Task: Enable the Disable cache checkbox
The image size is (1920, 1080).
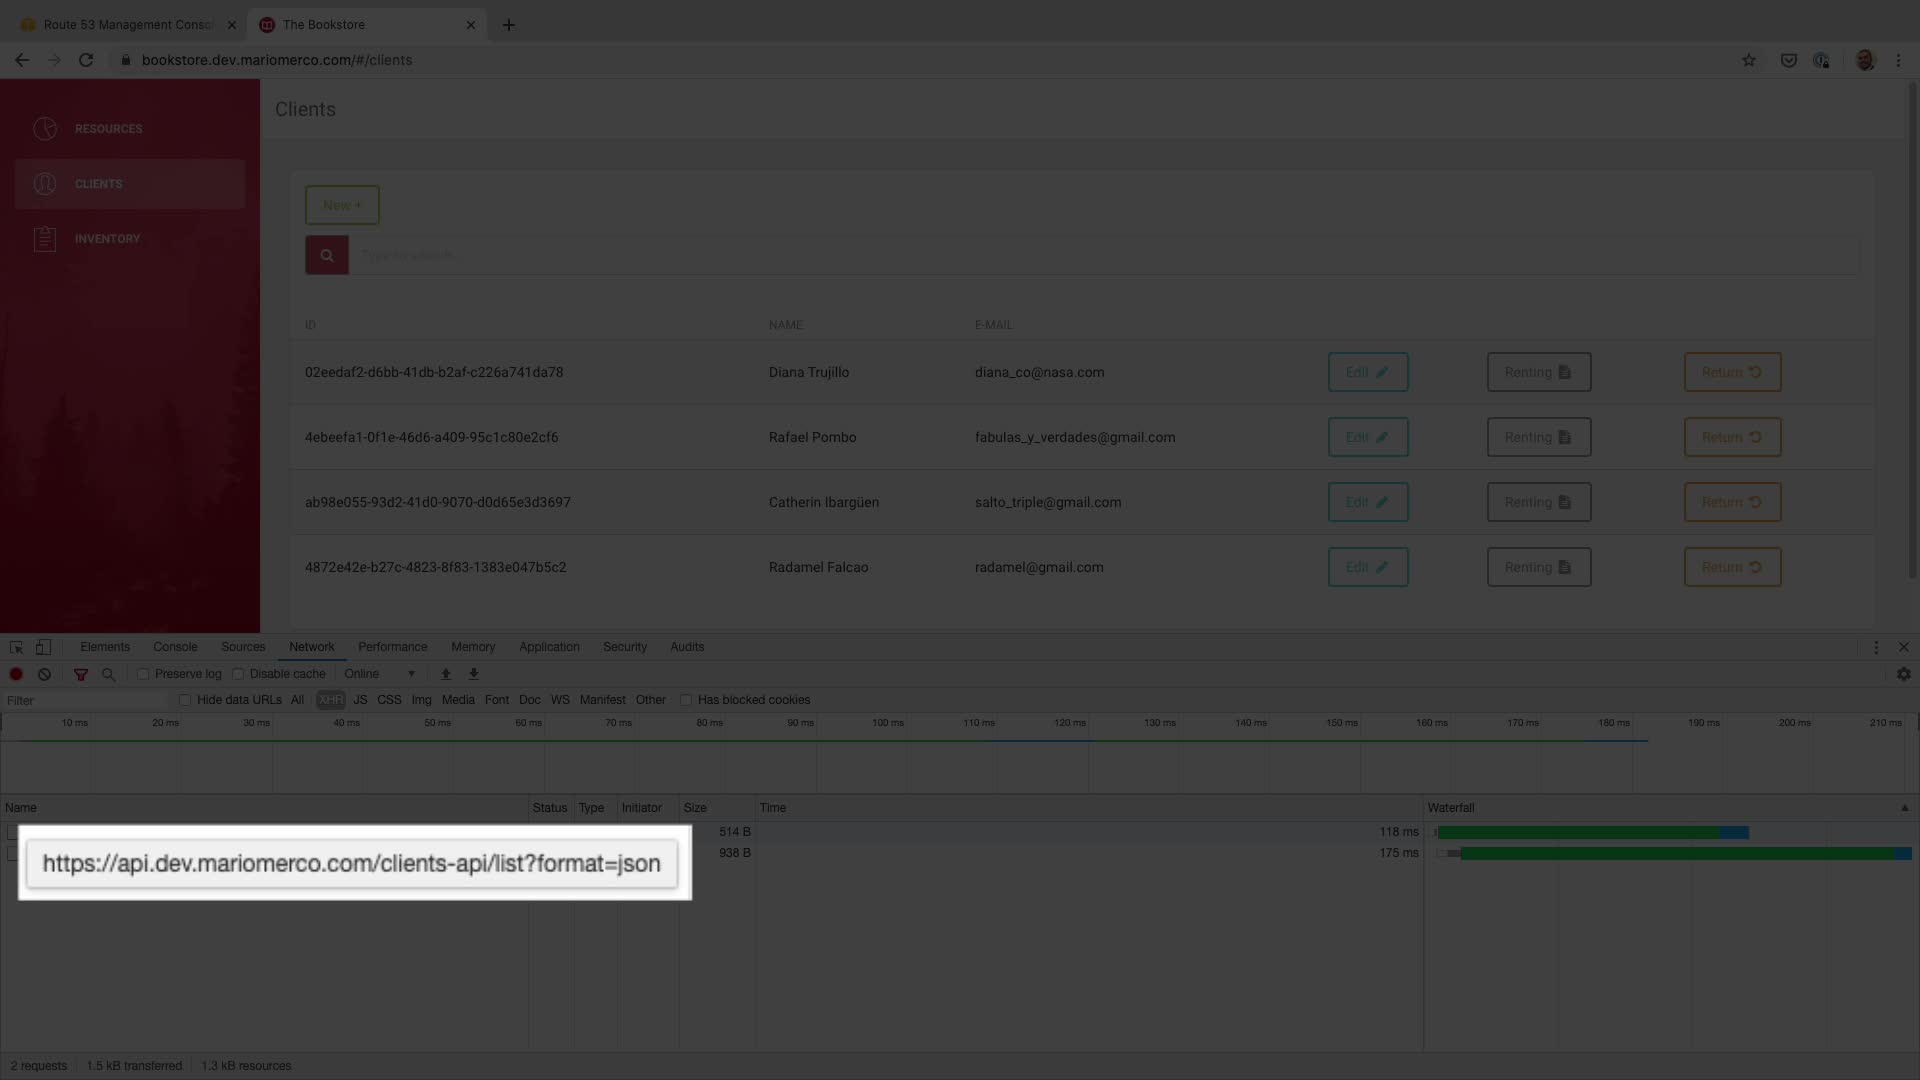Action: 238,674
